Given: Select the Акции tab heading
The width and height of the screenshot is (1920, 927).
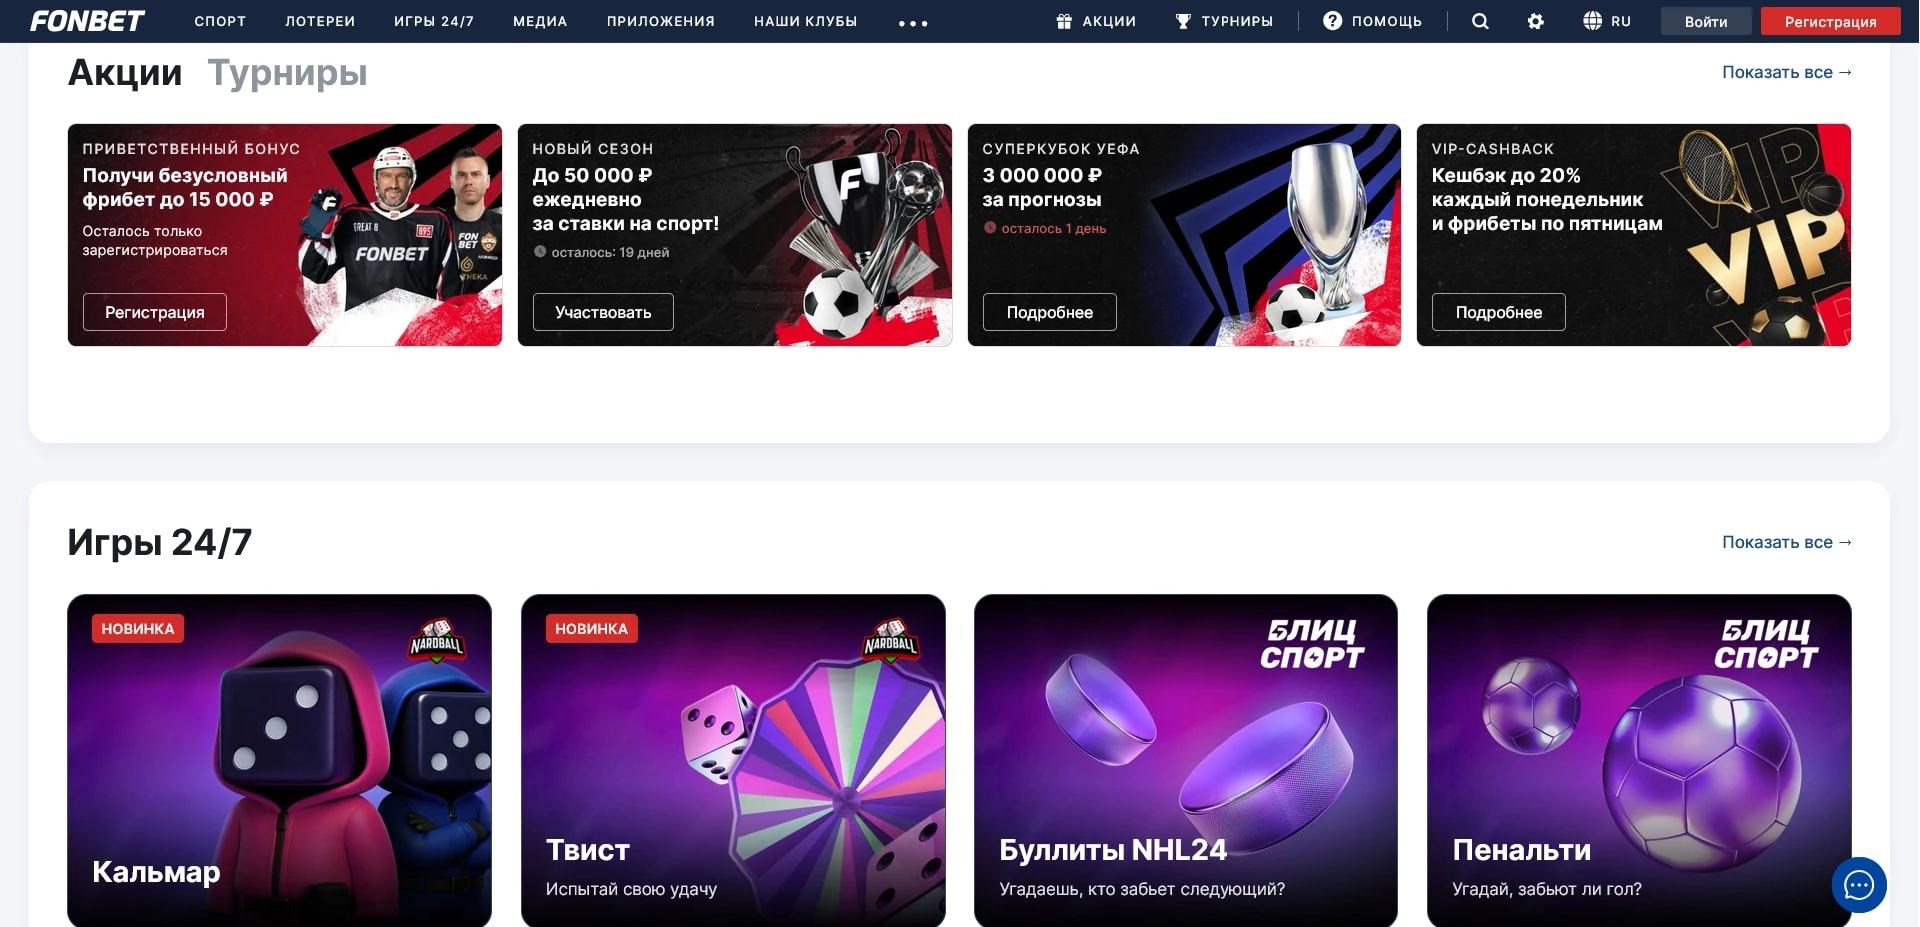Looking at the screenshot, I should click(125, 73).
